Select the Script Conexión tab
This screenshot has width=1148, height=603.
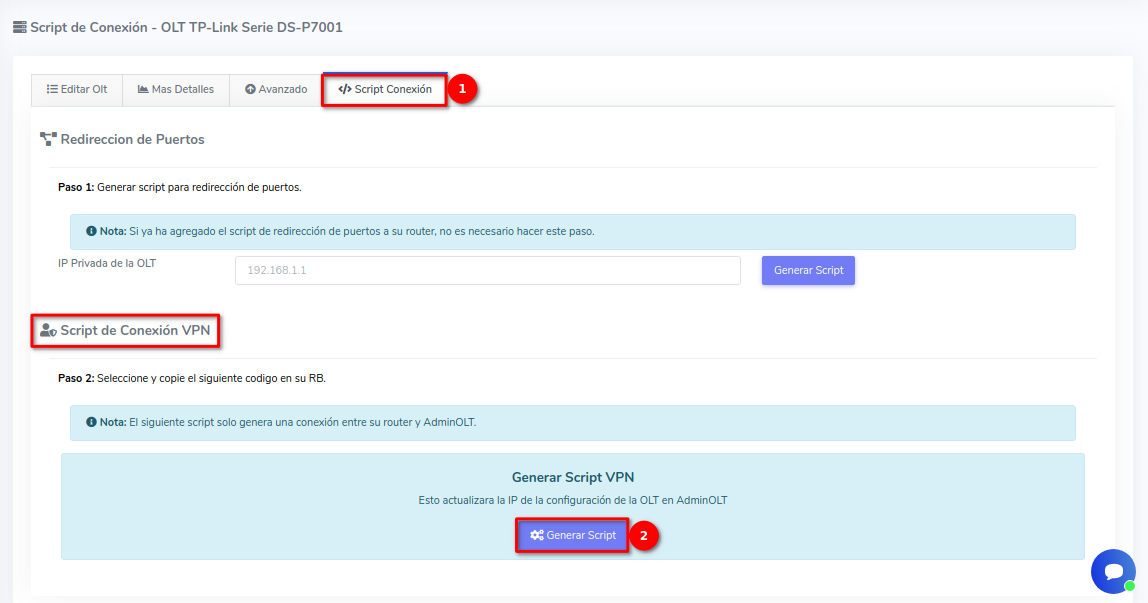[385, 89]
